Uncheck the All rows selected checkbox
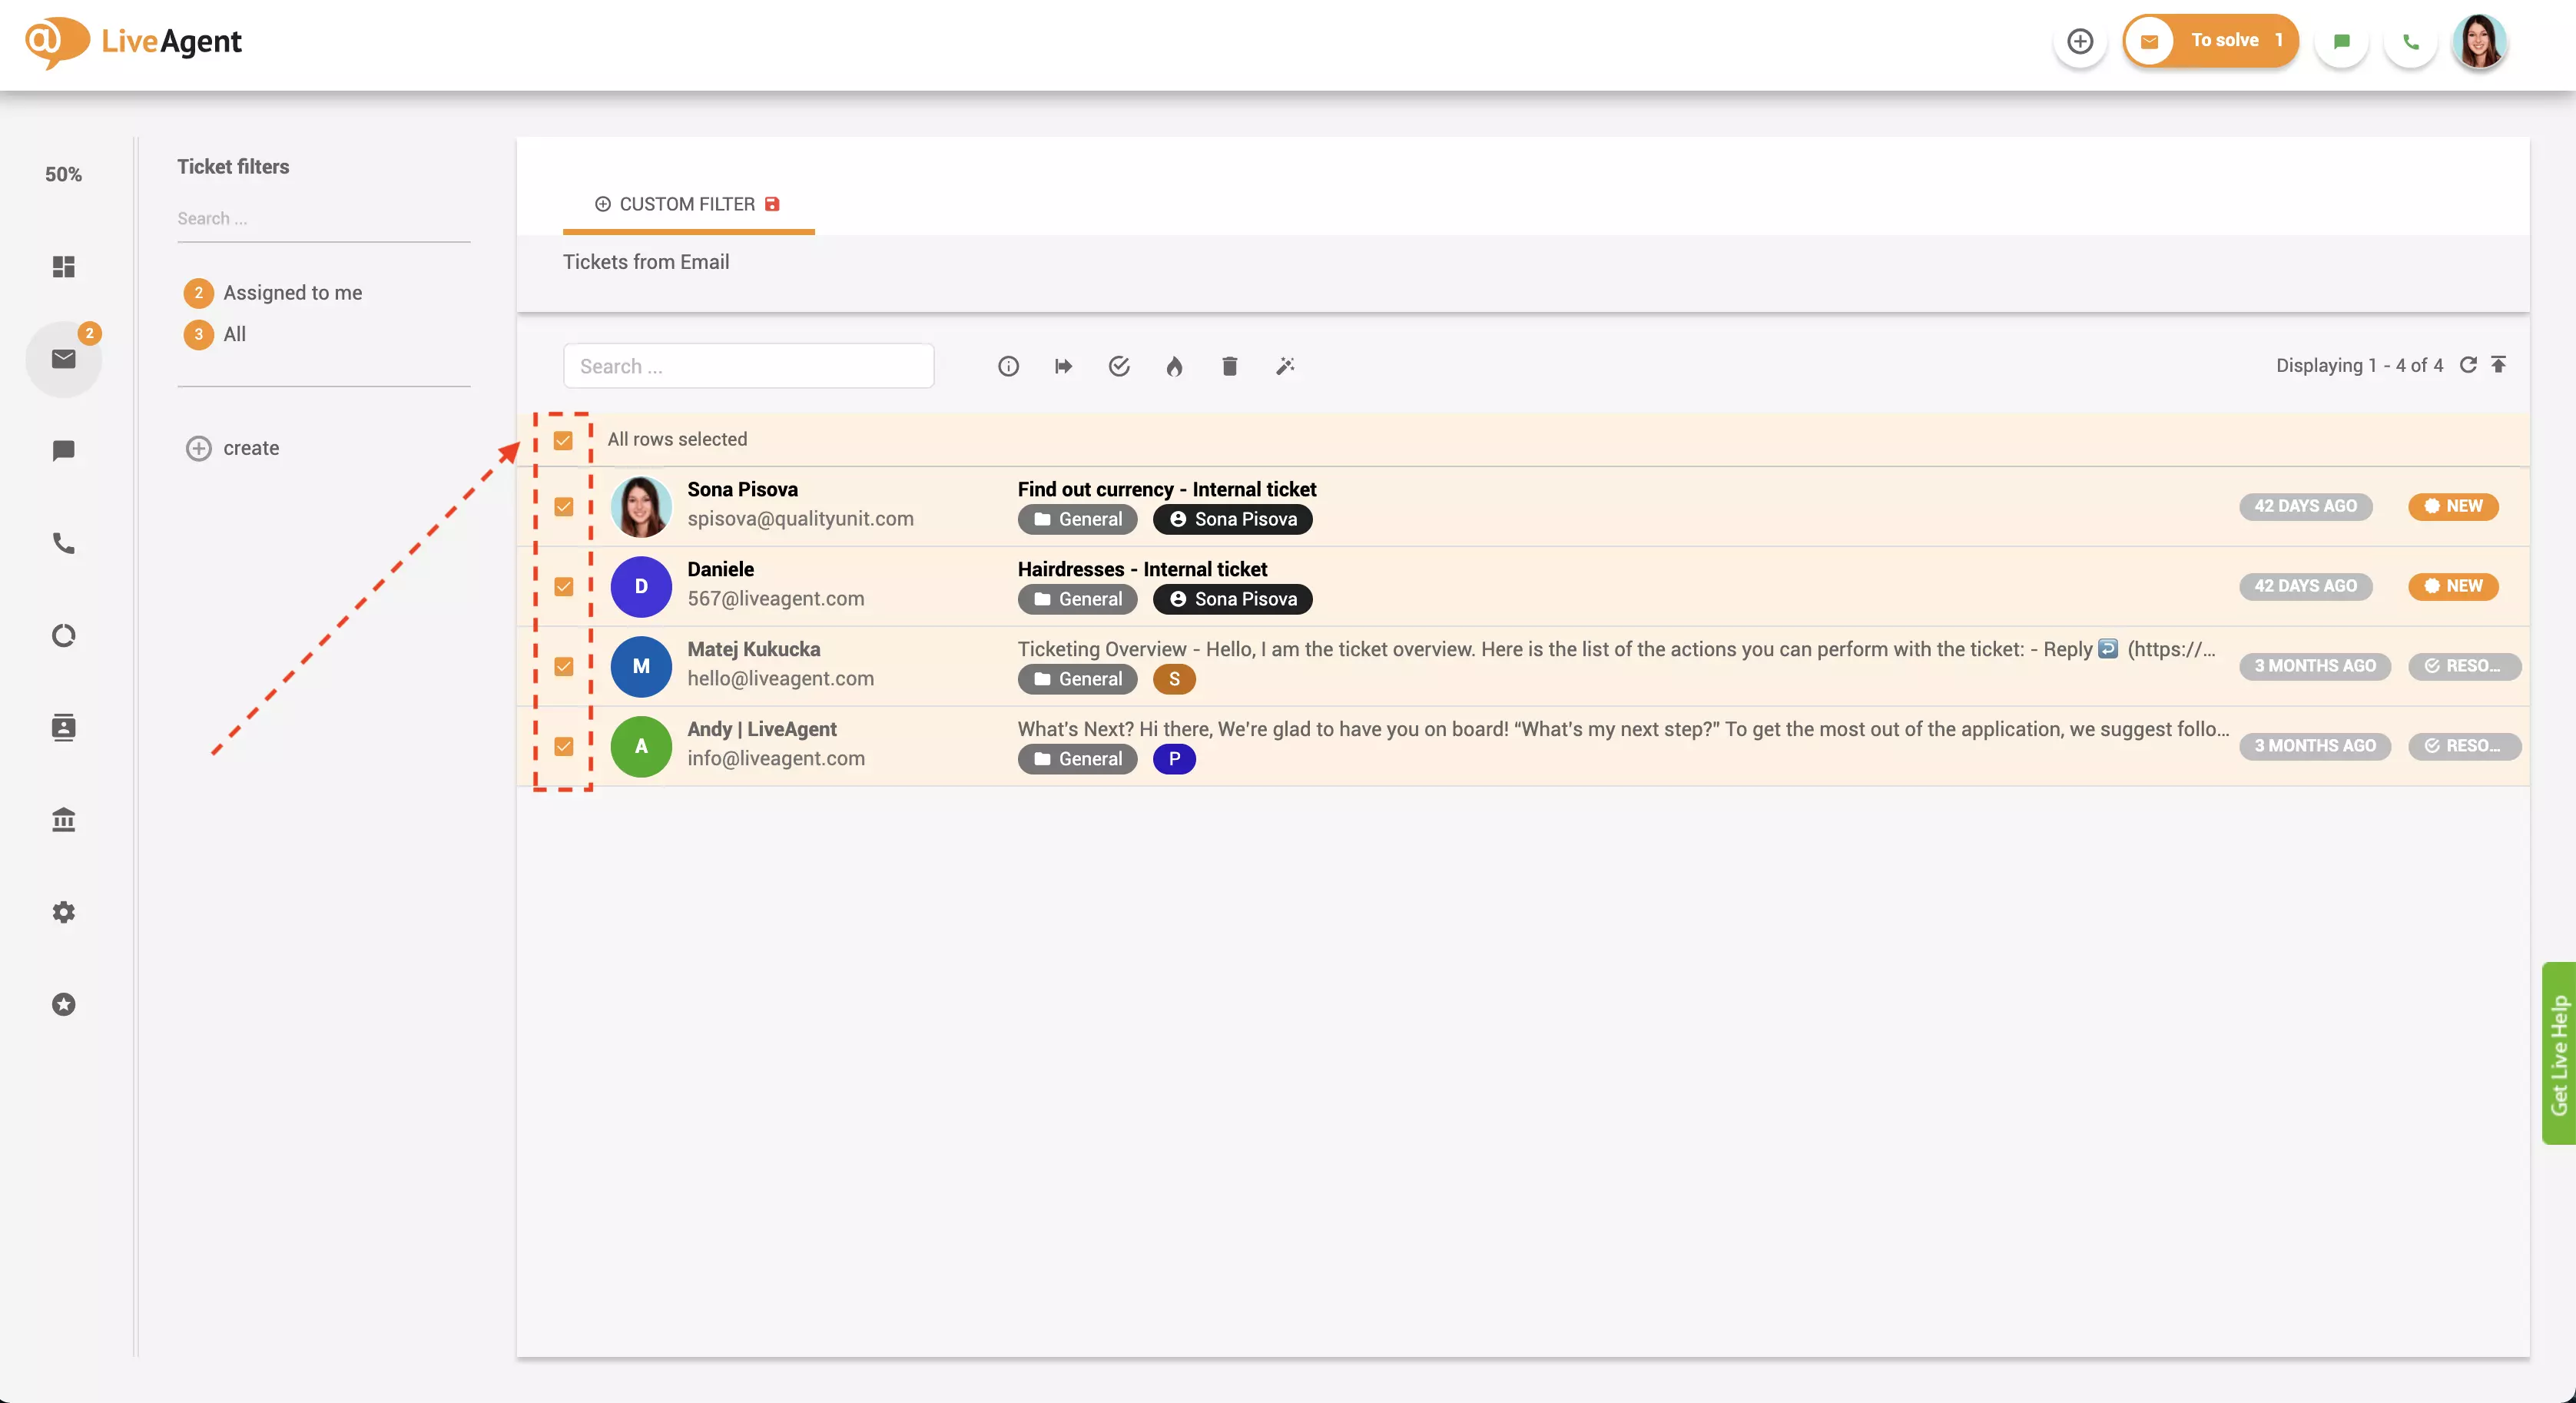 (563, 440)
